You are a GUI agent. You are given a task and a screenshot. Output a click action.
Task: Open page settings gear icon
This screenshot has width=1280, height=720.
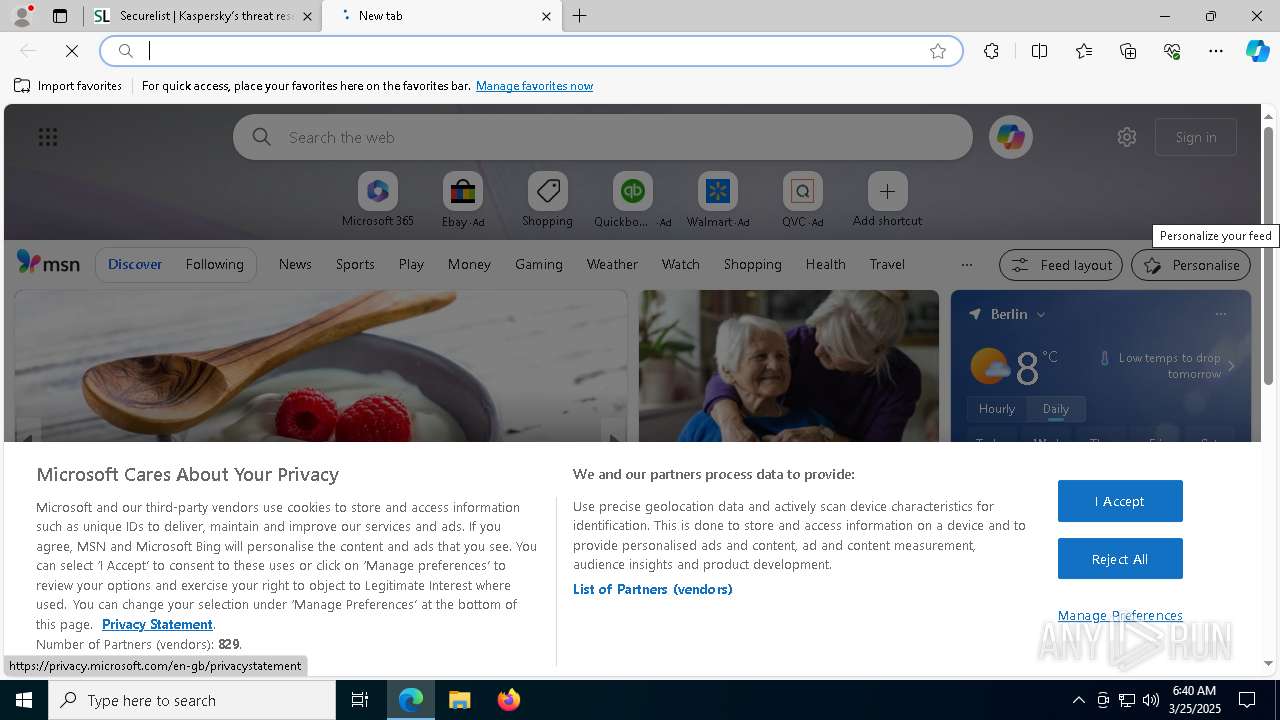tap(1127, 137)
